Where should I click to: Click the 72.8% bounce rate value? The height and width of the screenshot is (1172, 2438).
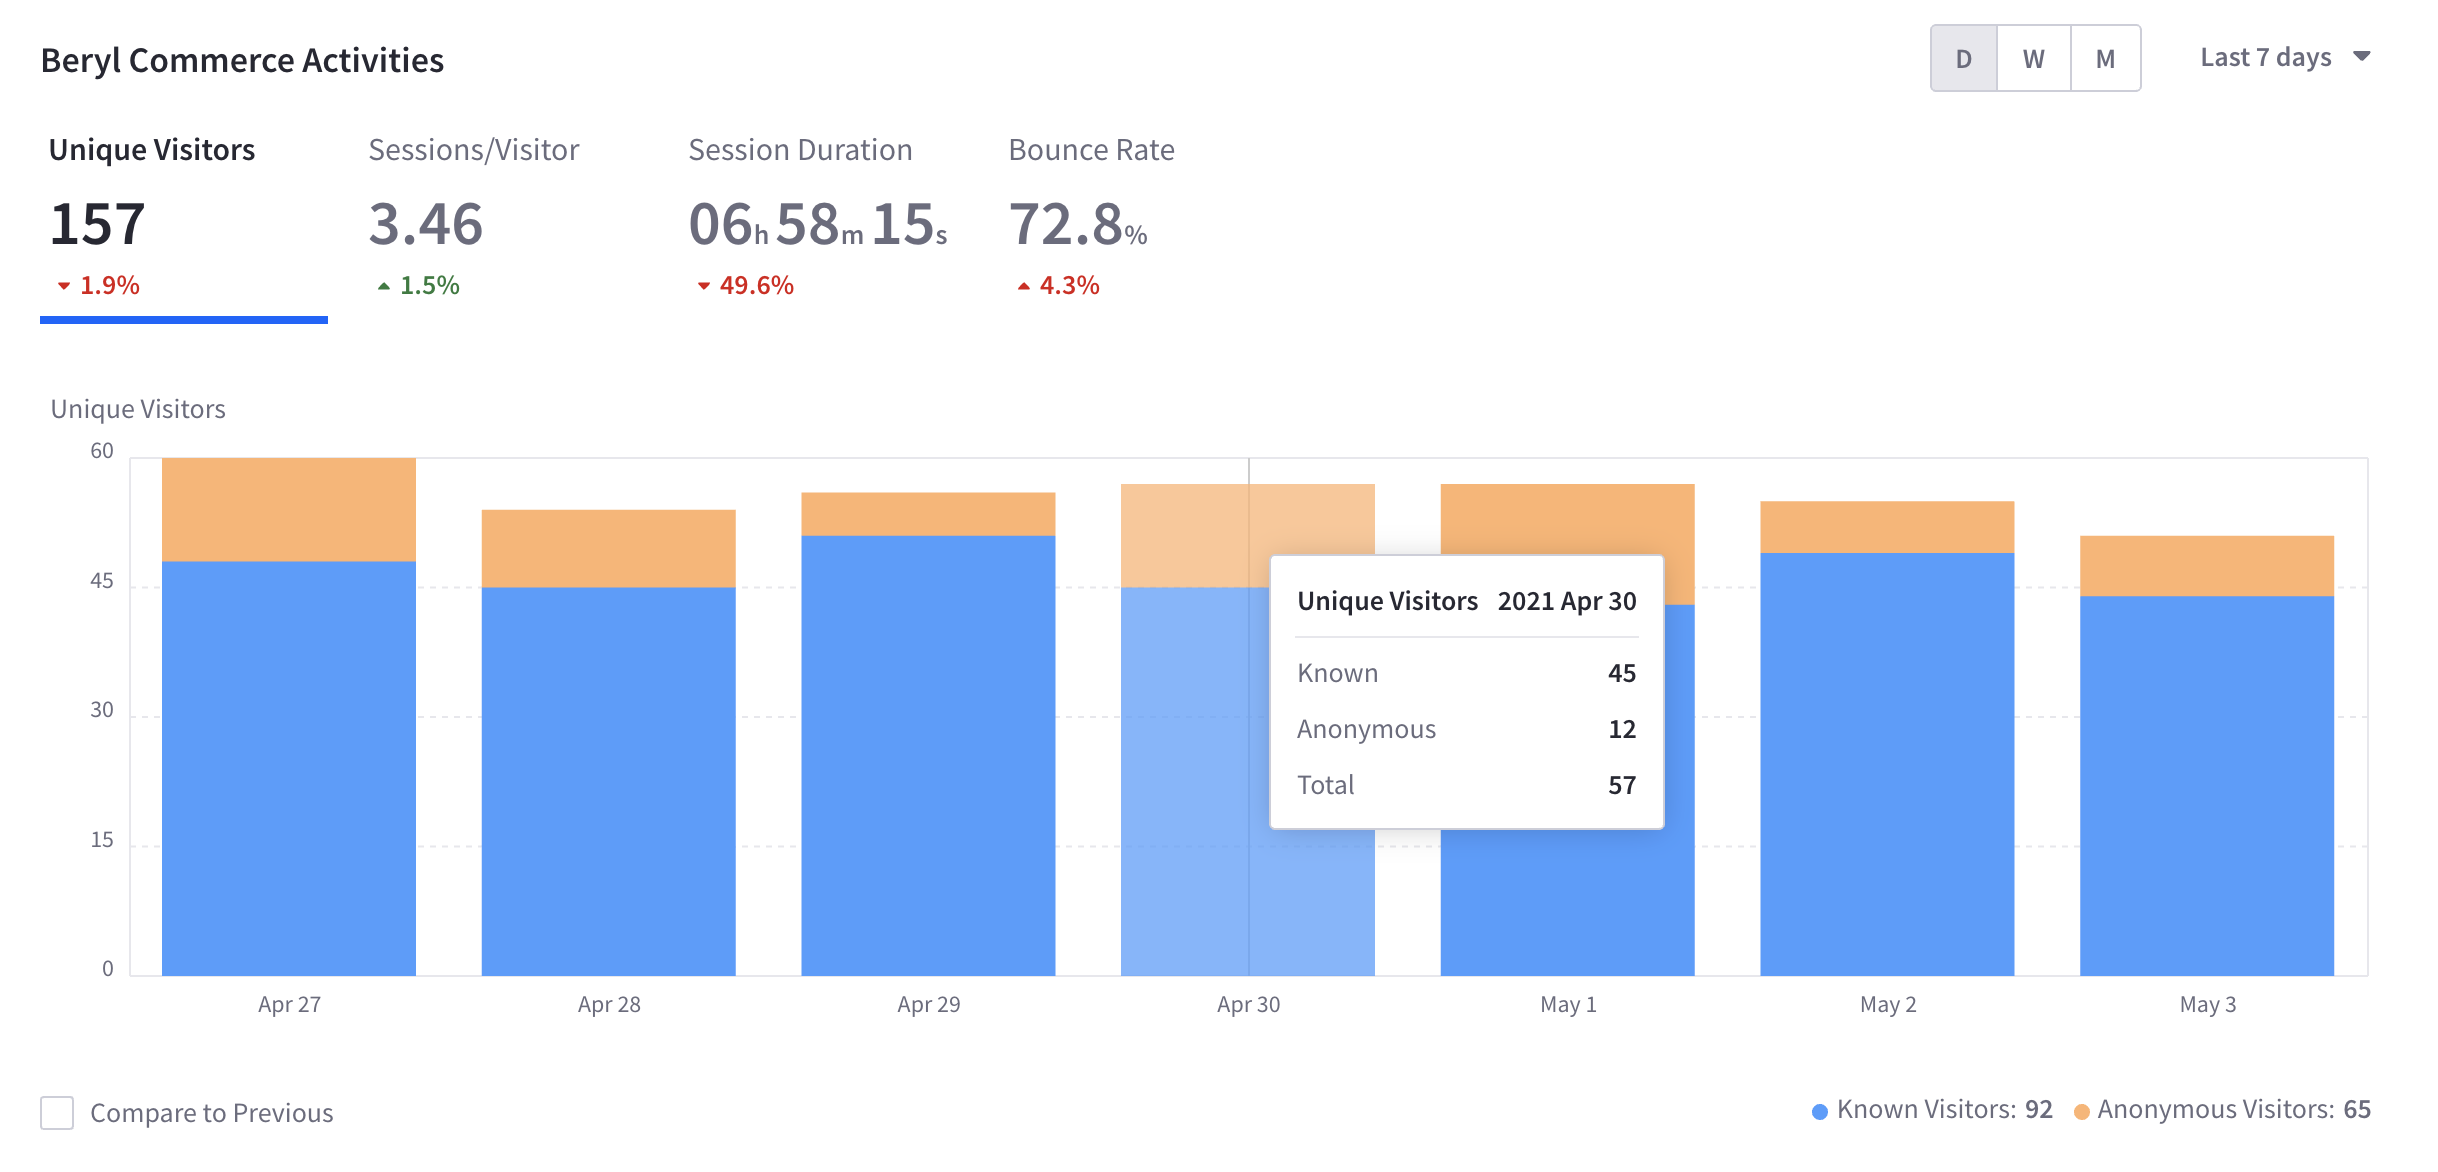[x=1078, y=224]
